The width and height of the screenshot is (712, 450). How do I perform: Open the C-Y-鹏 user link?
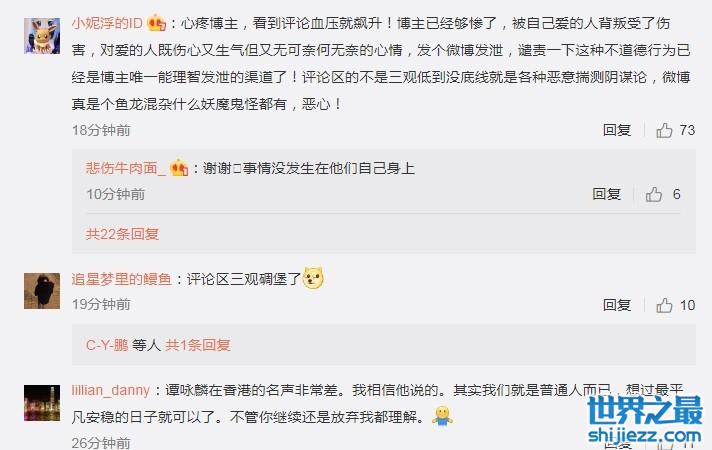[107, 345]
